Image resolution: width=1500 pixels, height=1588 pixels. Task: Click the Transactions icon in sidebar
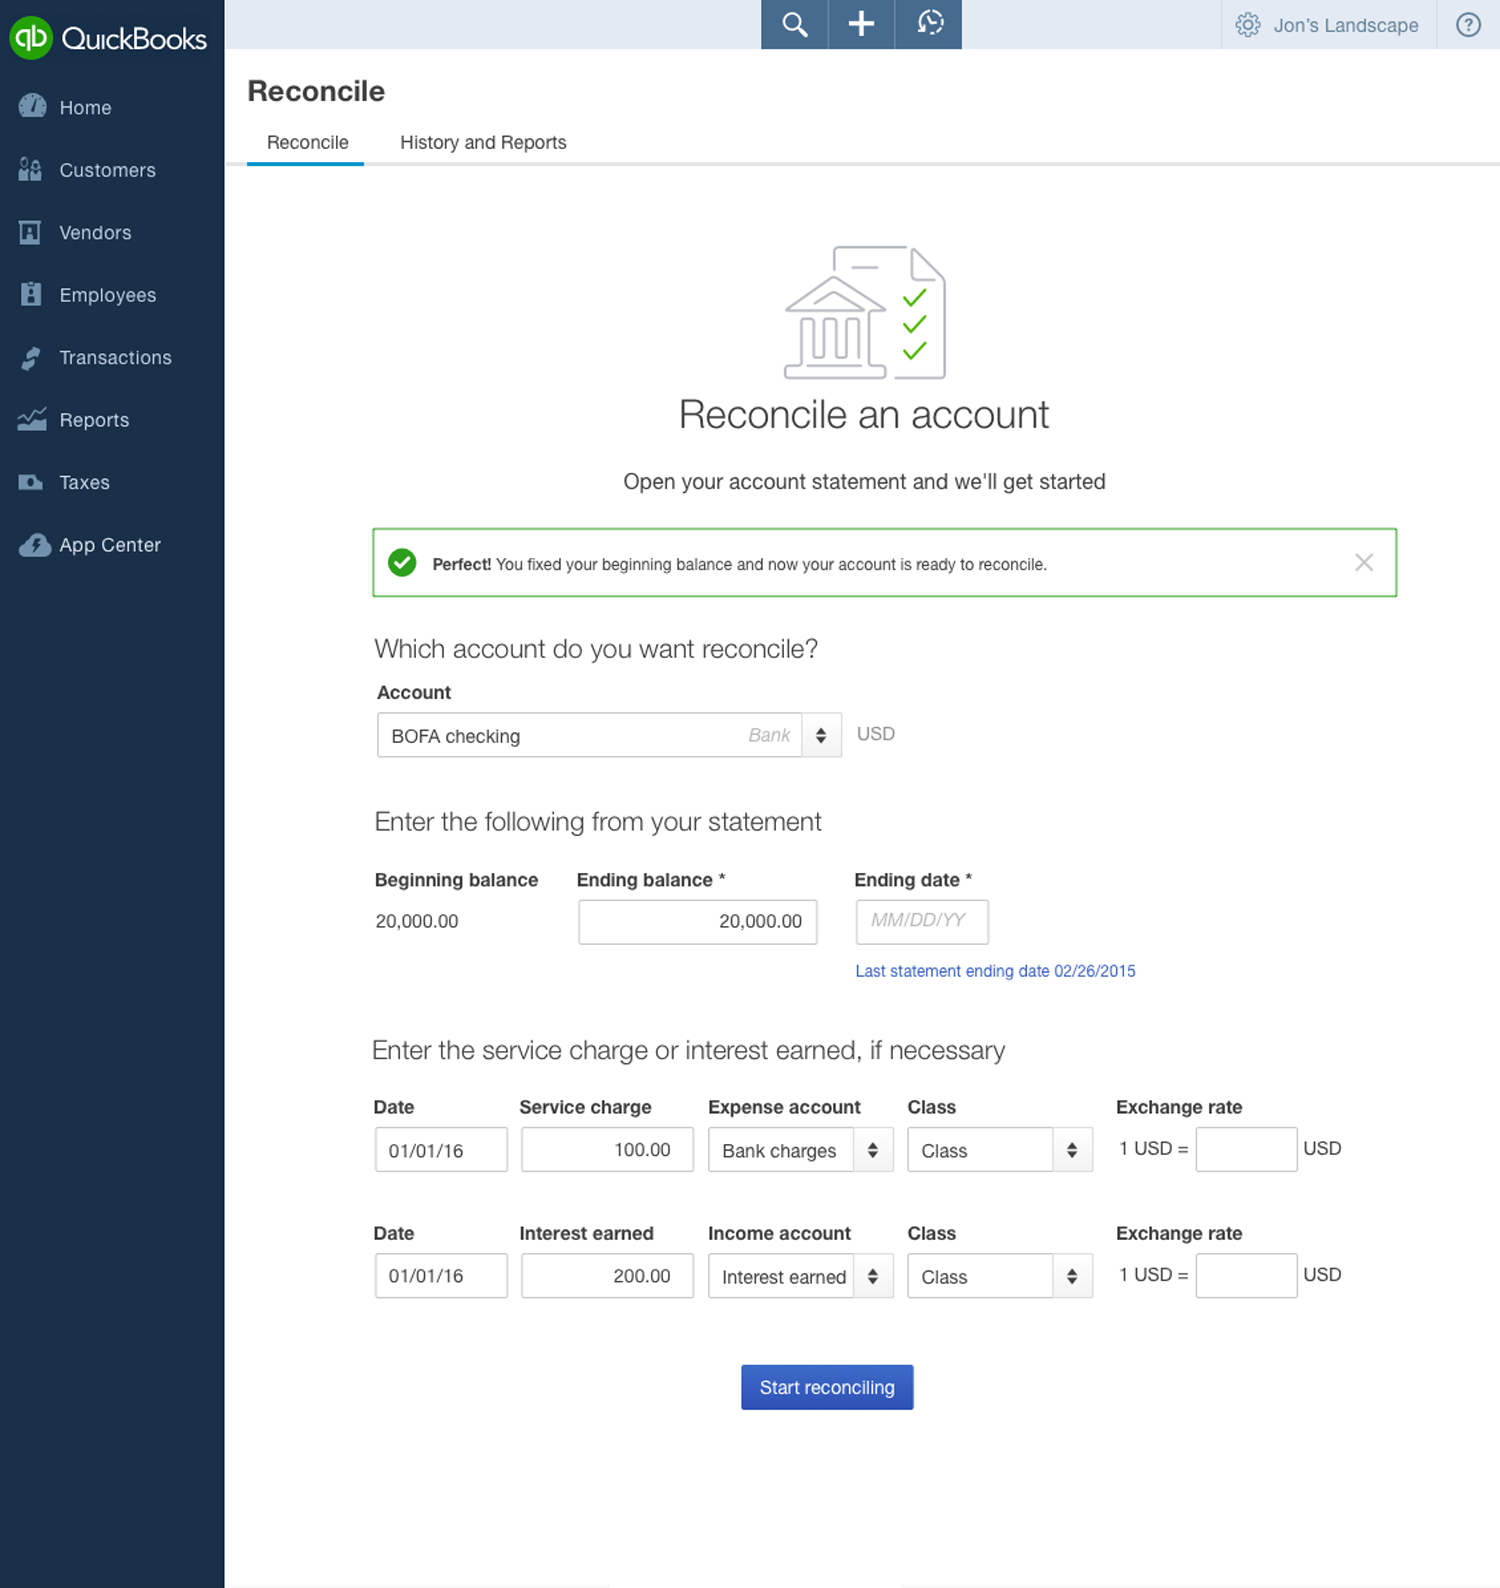pos(31,357)
